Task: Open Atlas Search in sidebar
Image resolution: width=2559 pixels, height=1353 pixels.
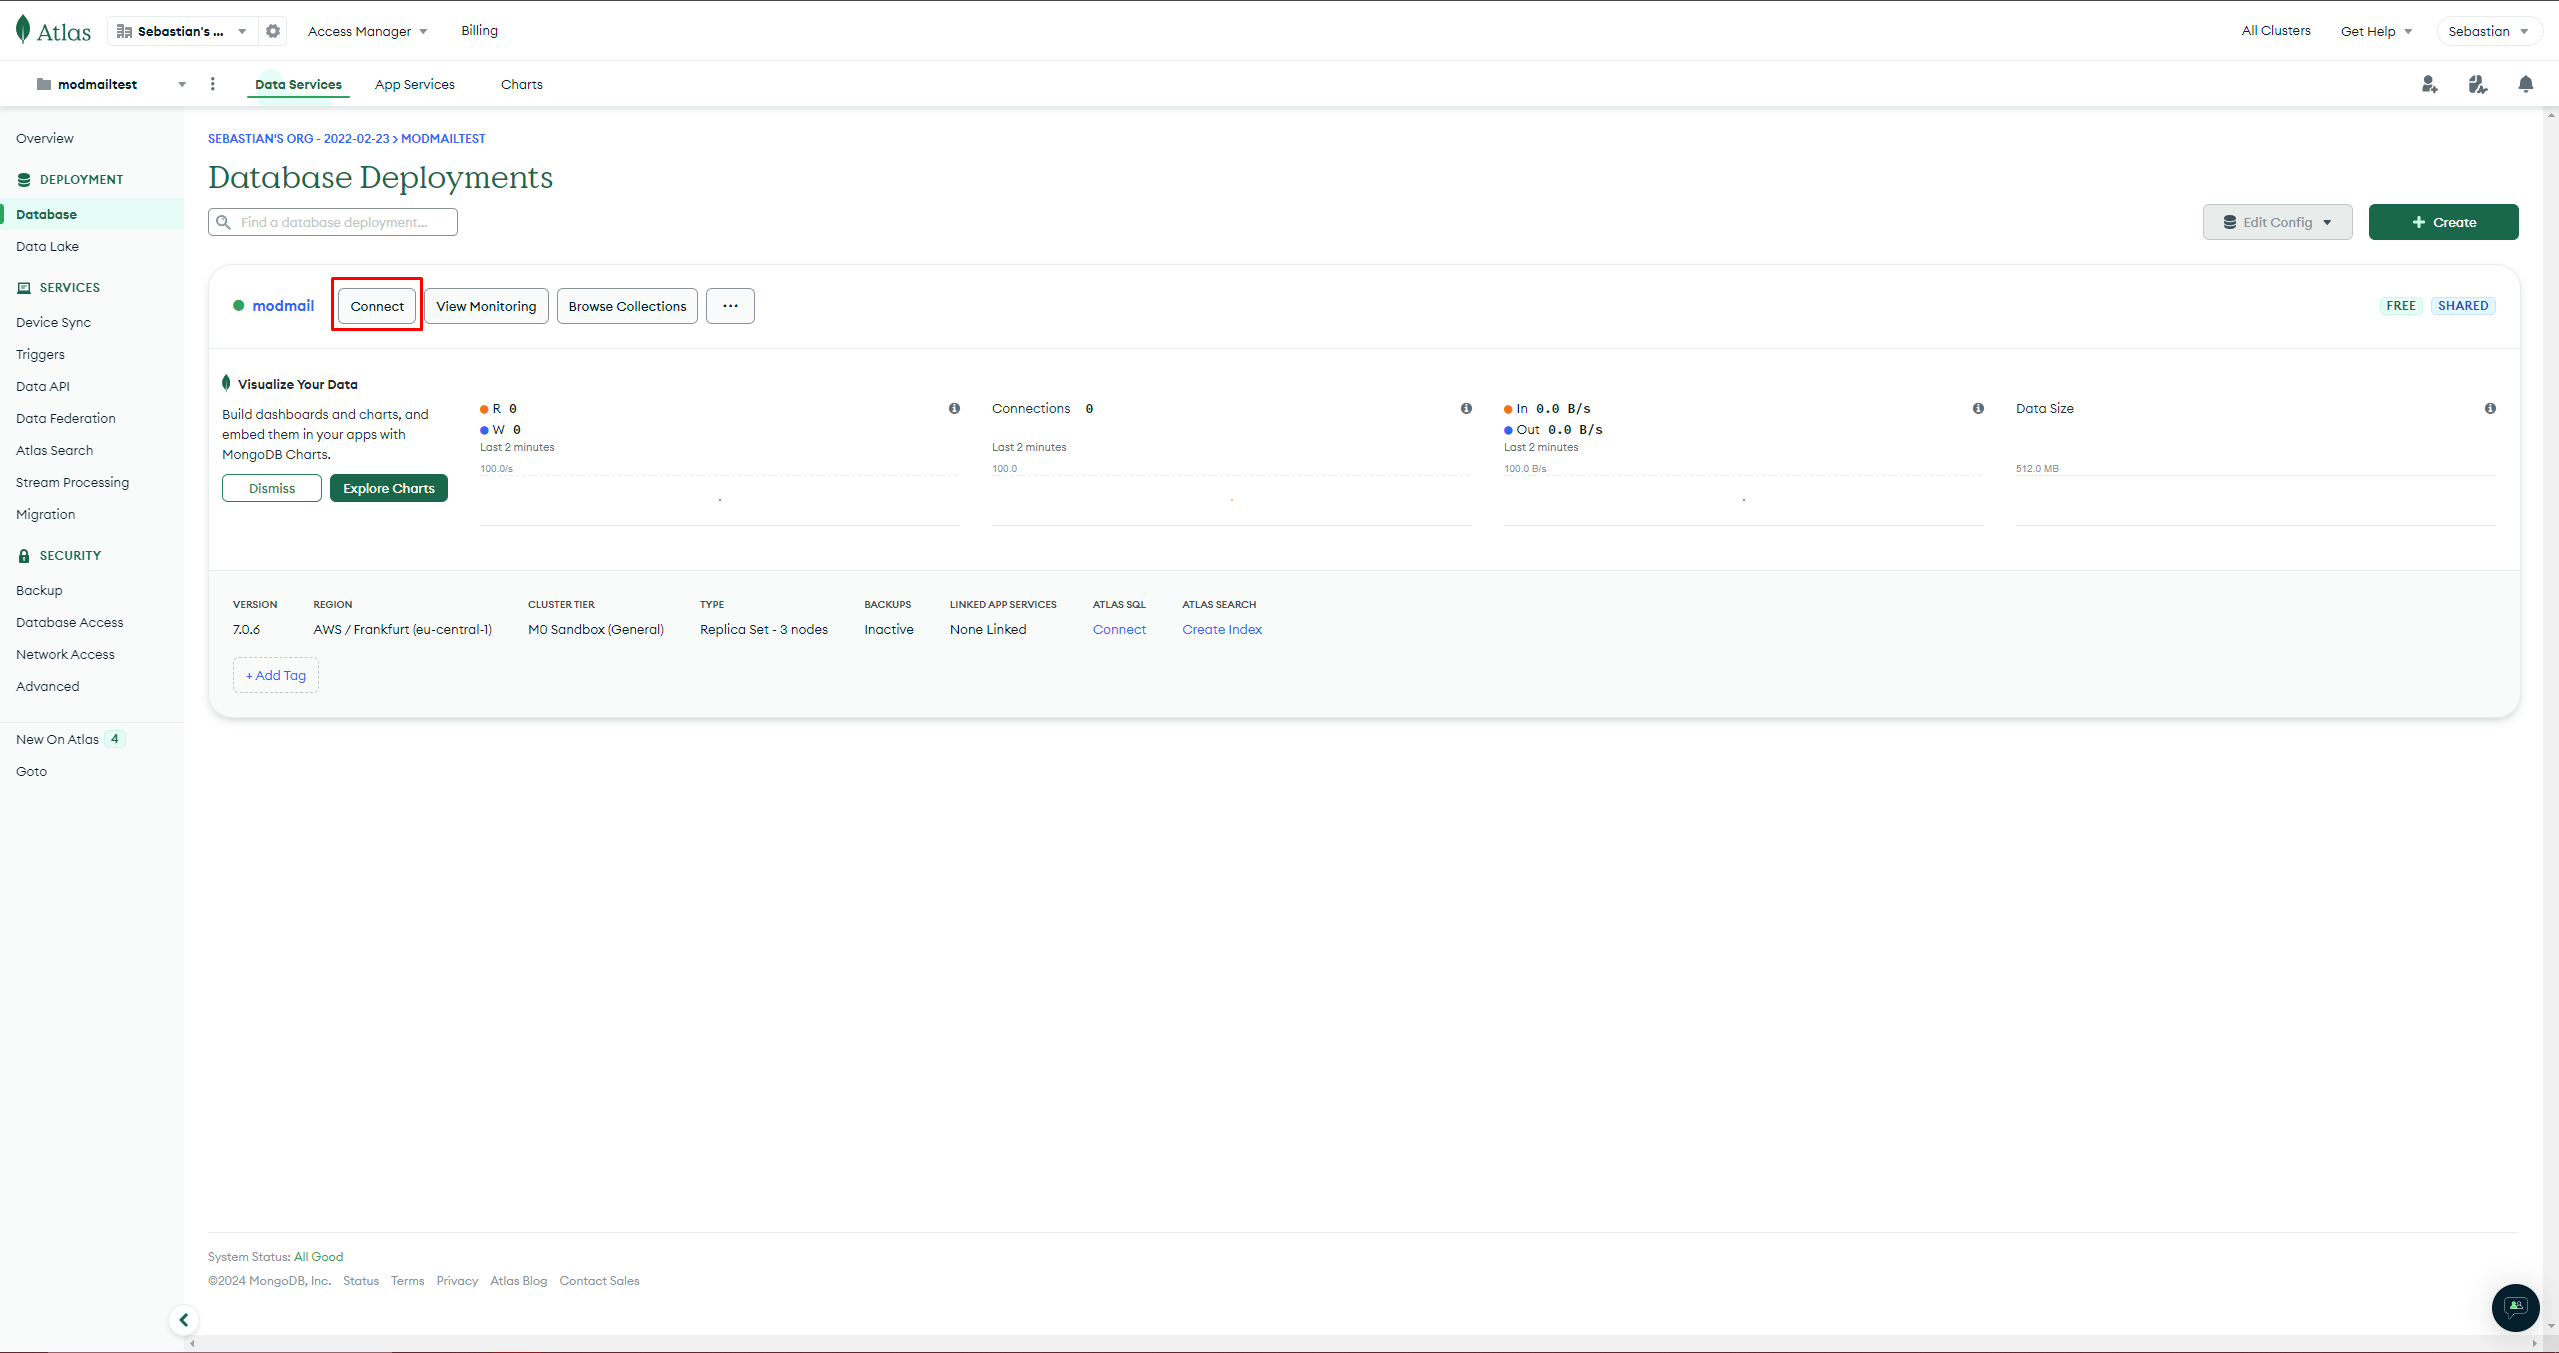Action: click(54, 450)
